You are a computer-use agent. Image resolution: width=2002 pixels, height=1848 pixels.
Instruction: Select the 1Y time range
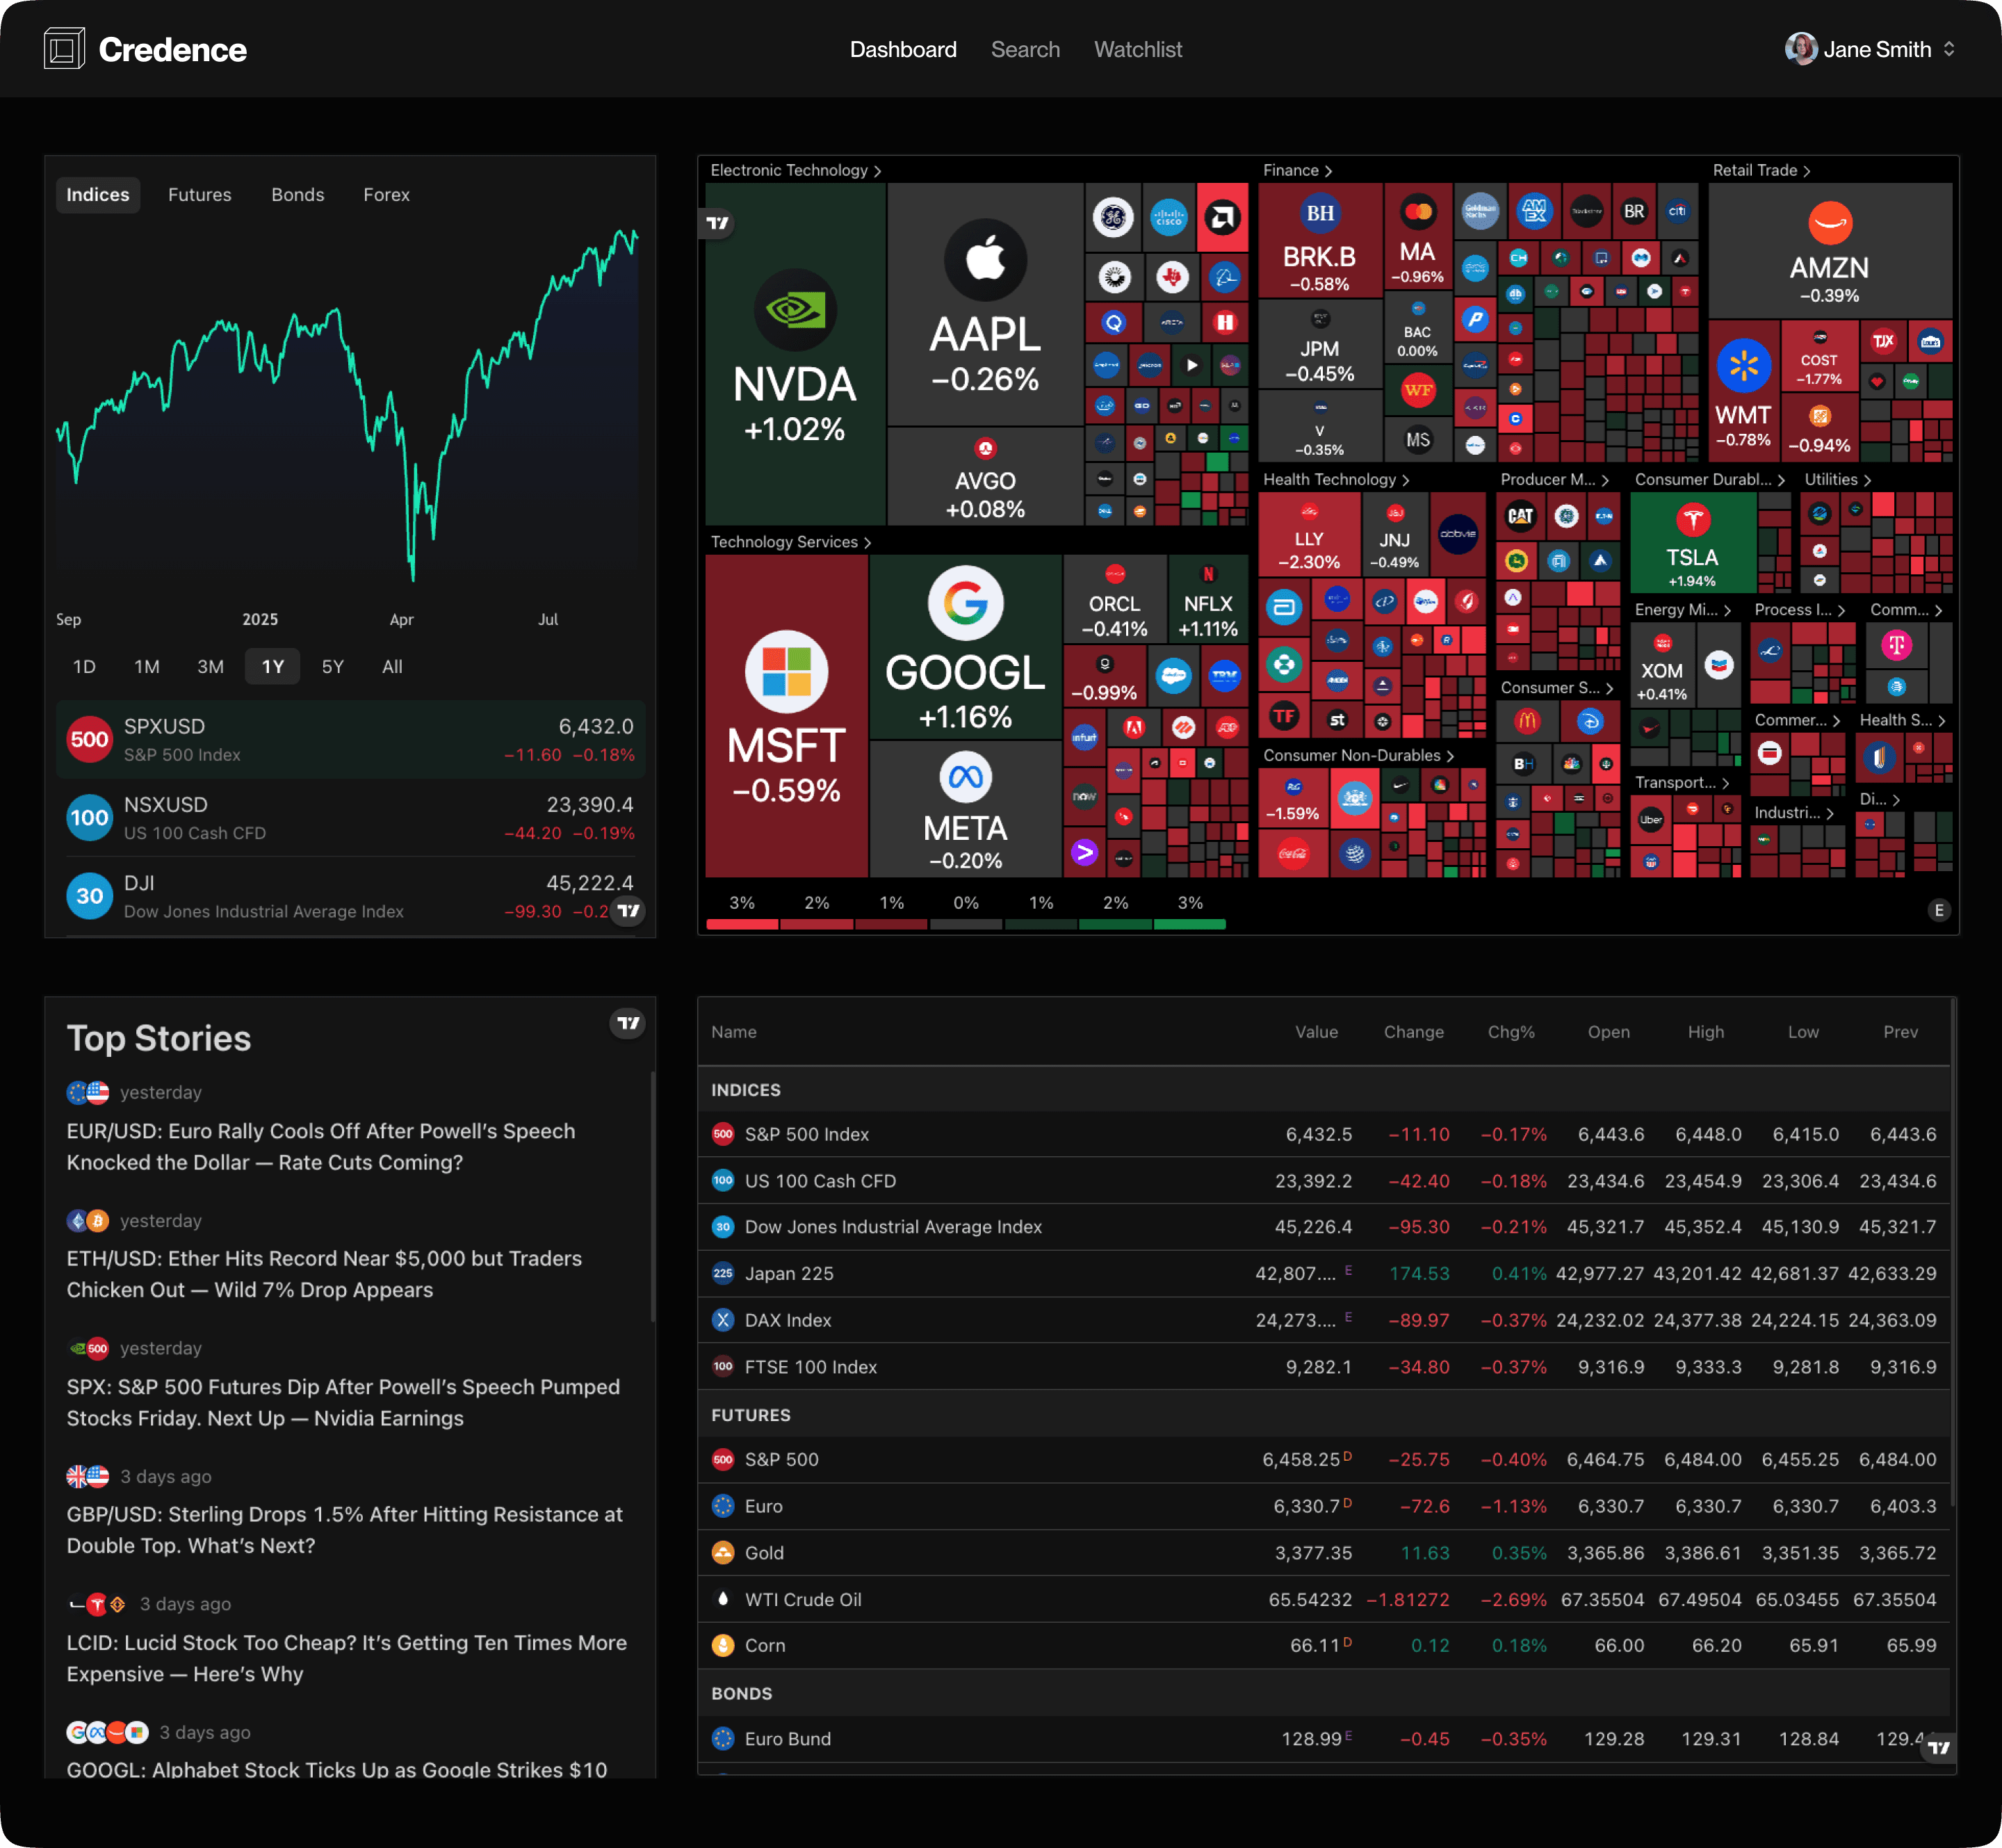click(273, 667)
